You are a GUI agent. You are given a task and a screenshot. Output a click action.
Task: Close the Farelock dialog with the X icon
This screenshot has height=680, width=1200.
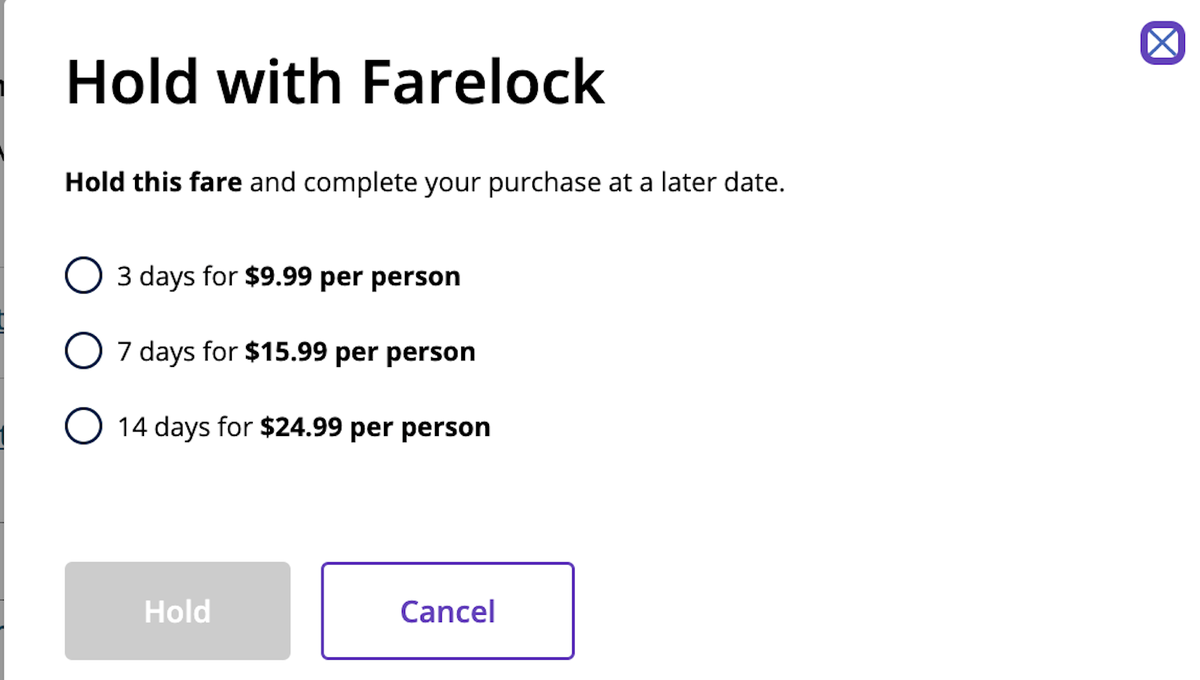click(x=1162, y=43)
